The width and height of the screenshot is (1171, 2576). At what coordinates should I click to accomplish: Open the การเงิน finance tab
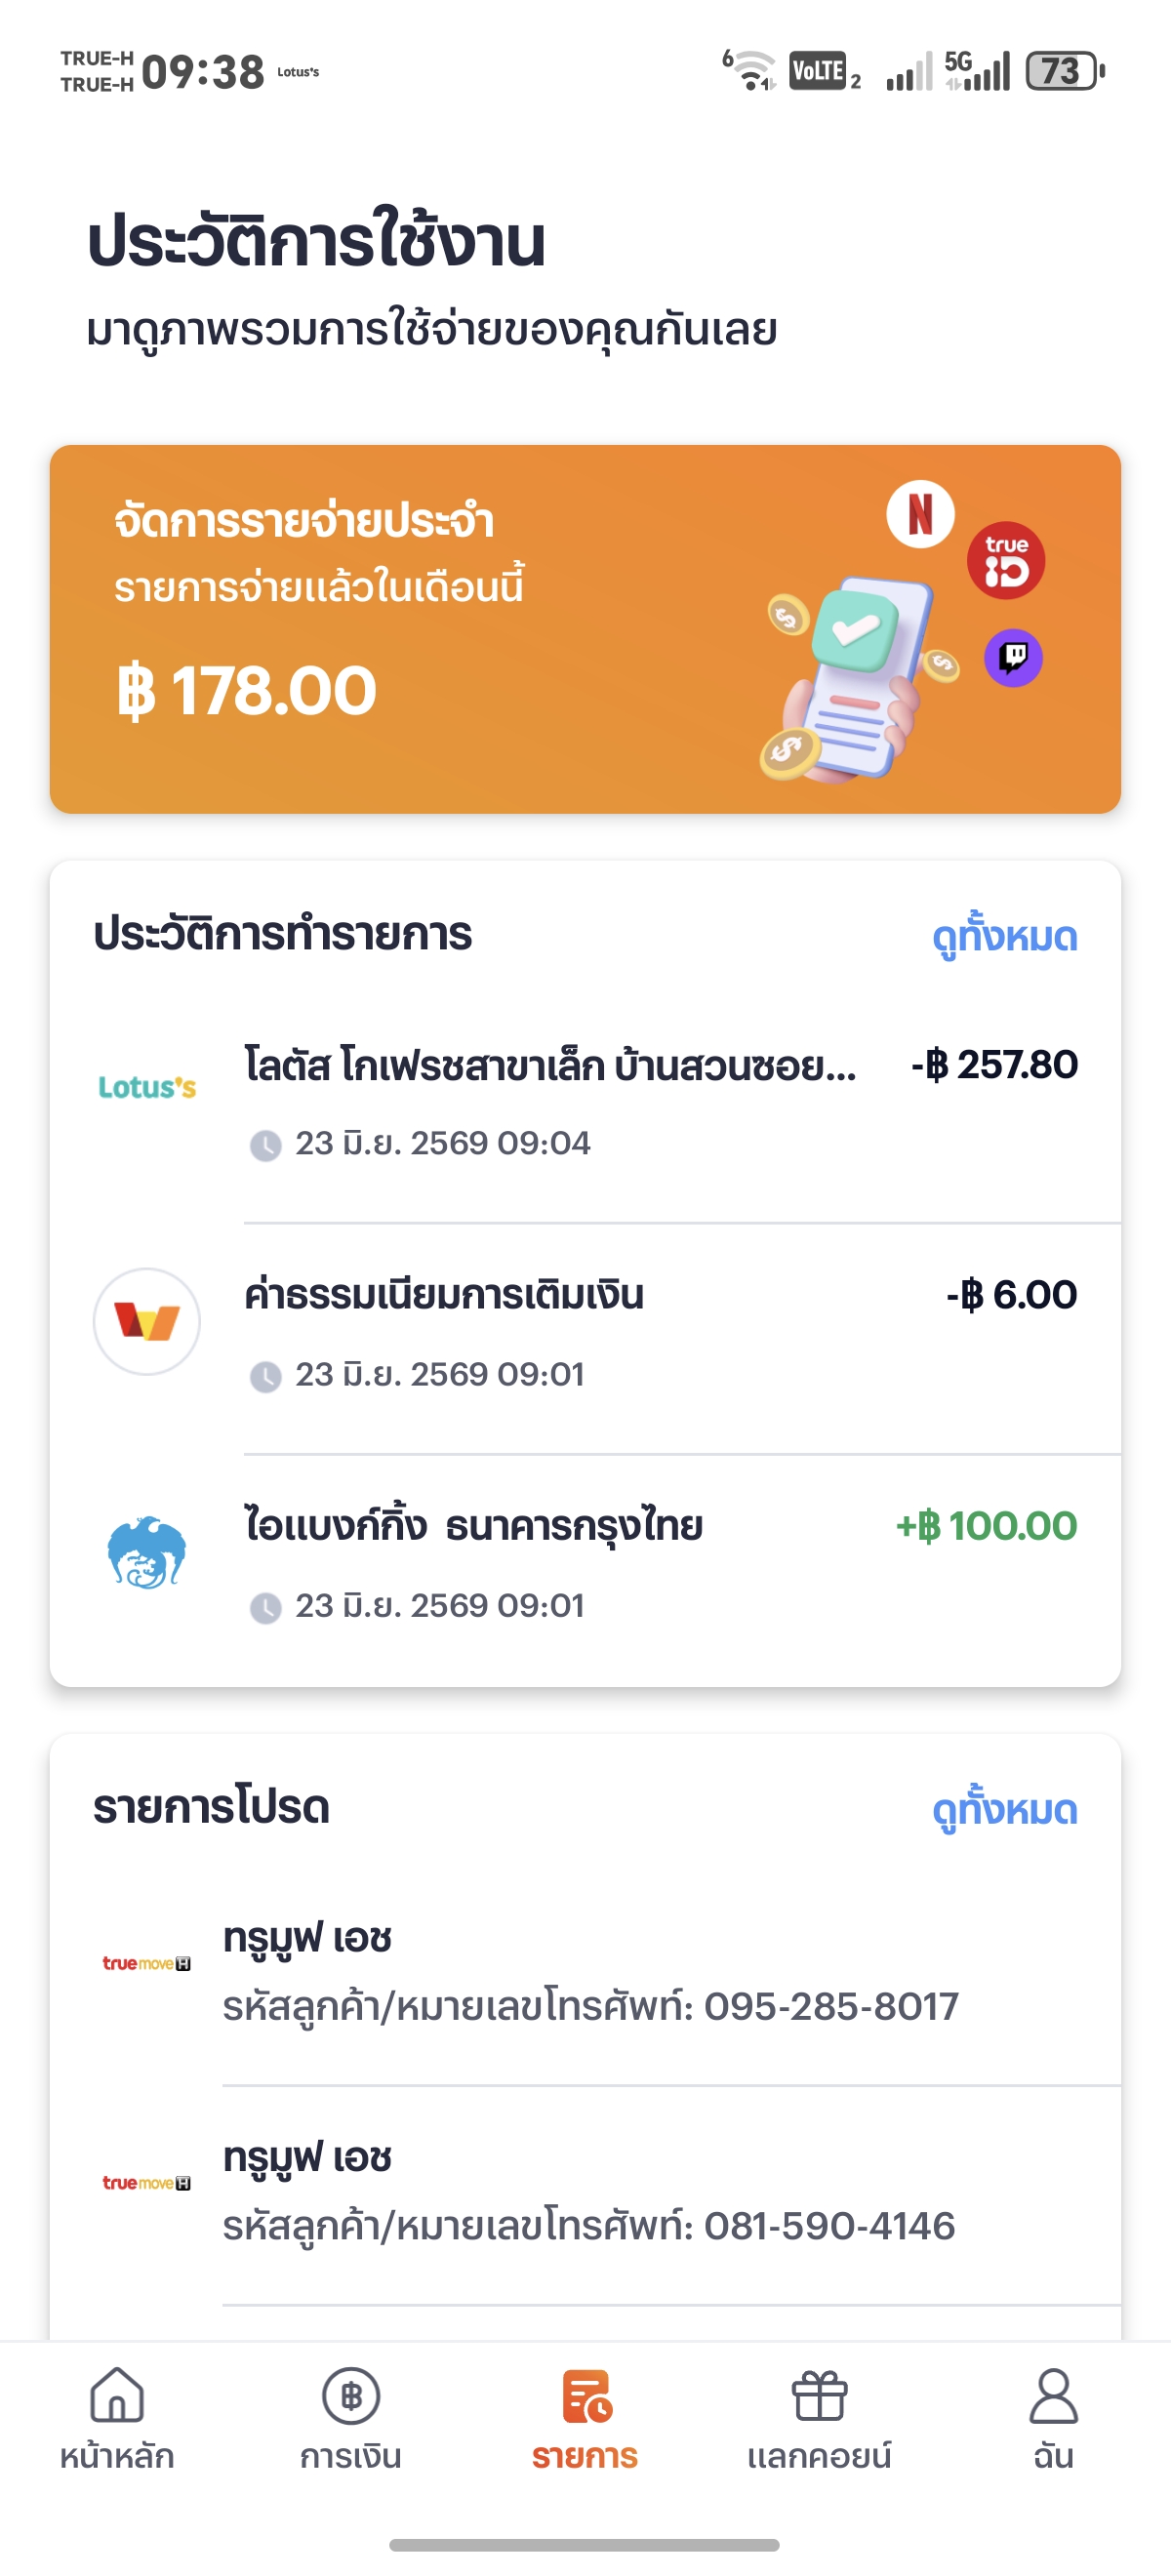351,2418
